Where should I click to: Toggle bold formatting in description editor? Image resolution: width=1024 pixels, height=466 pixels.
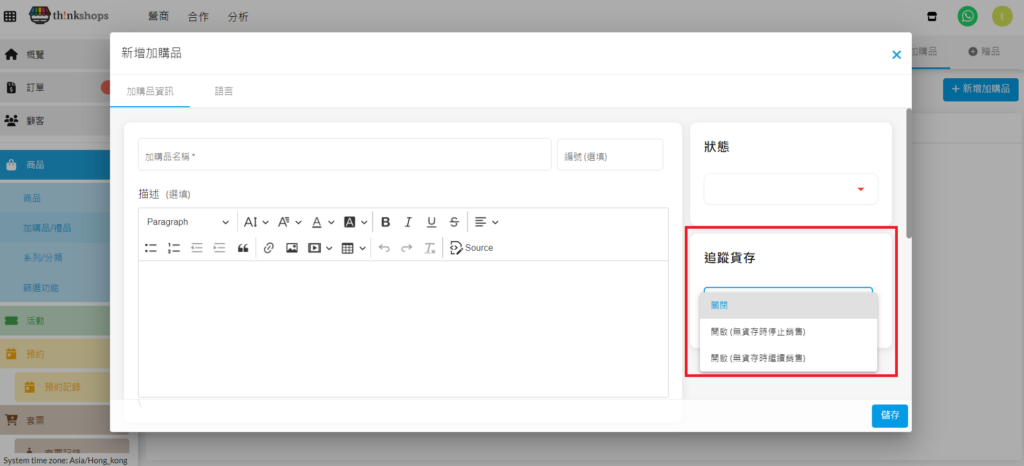coord(385,222)
